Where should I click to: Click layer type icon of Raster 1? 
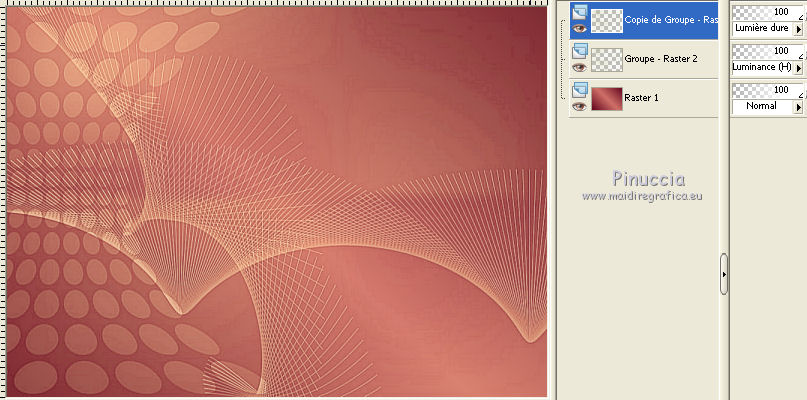point(581,90)
